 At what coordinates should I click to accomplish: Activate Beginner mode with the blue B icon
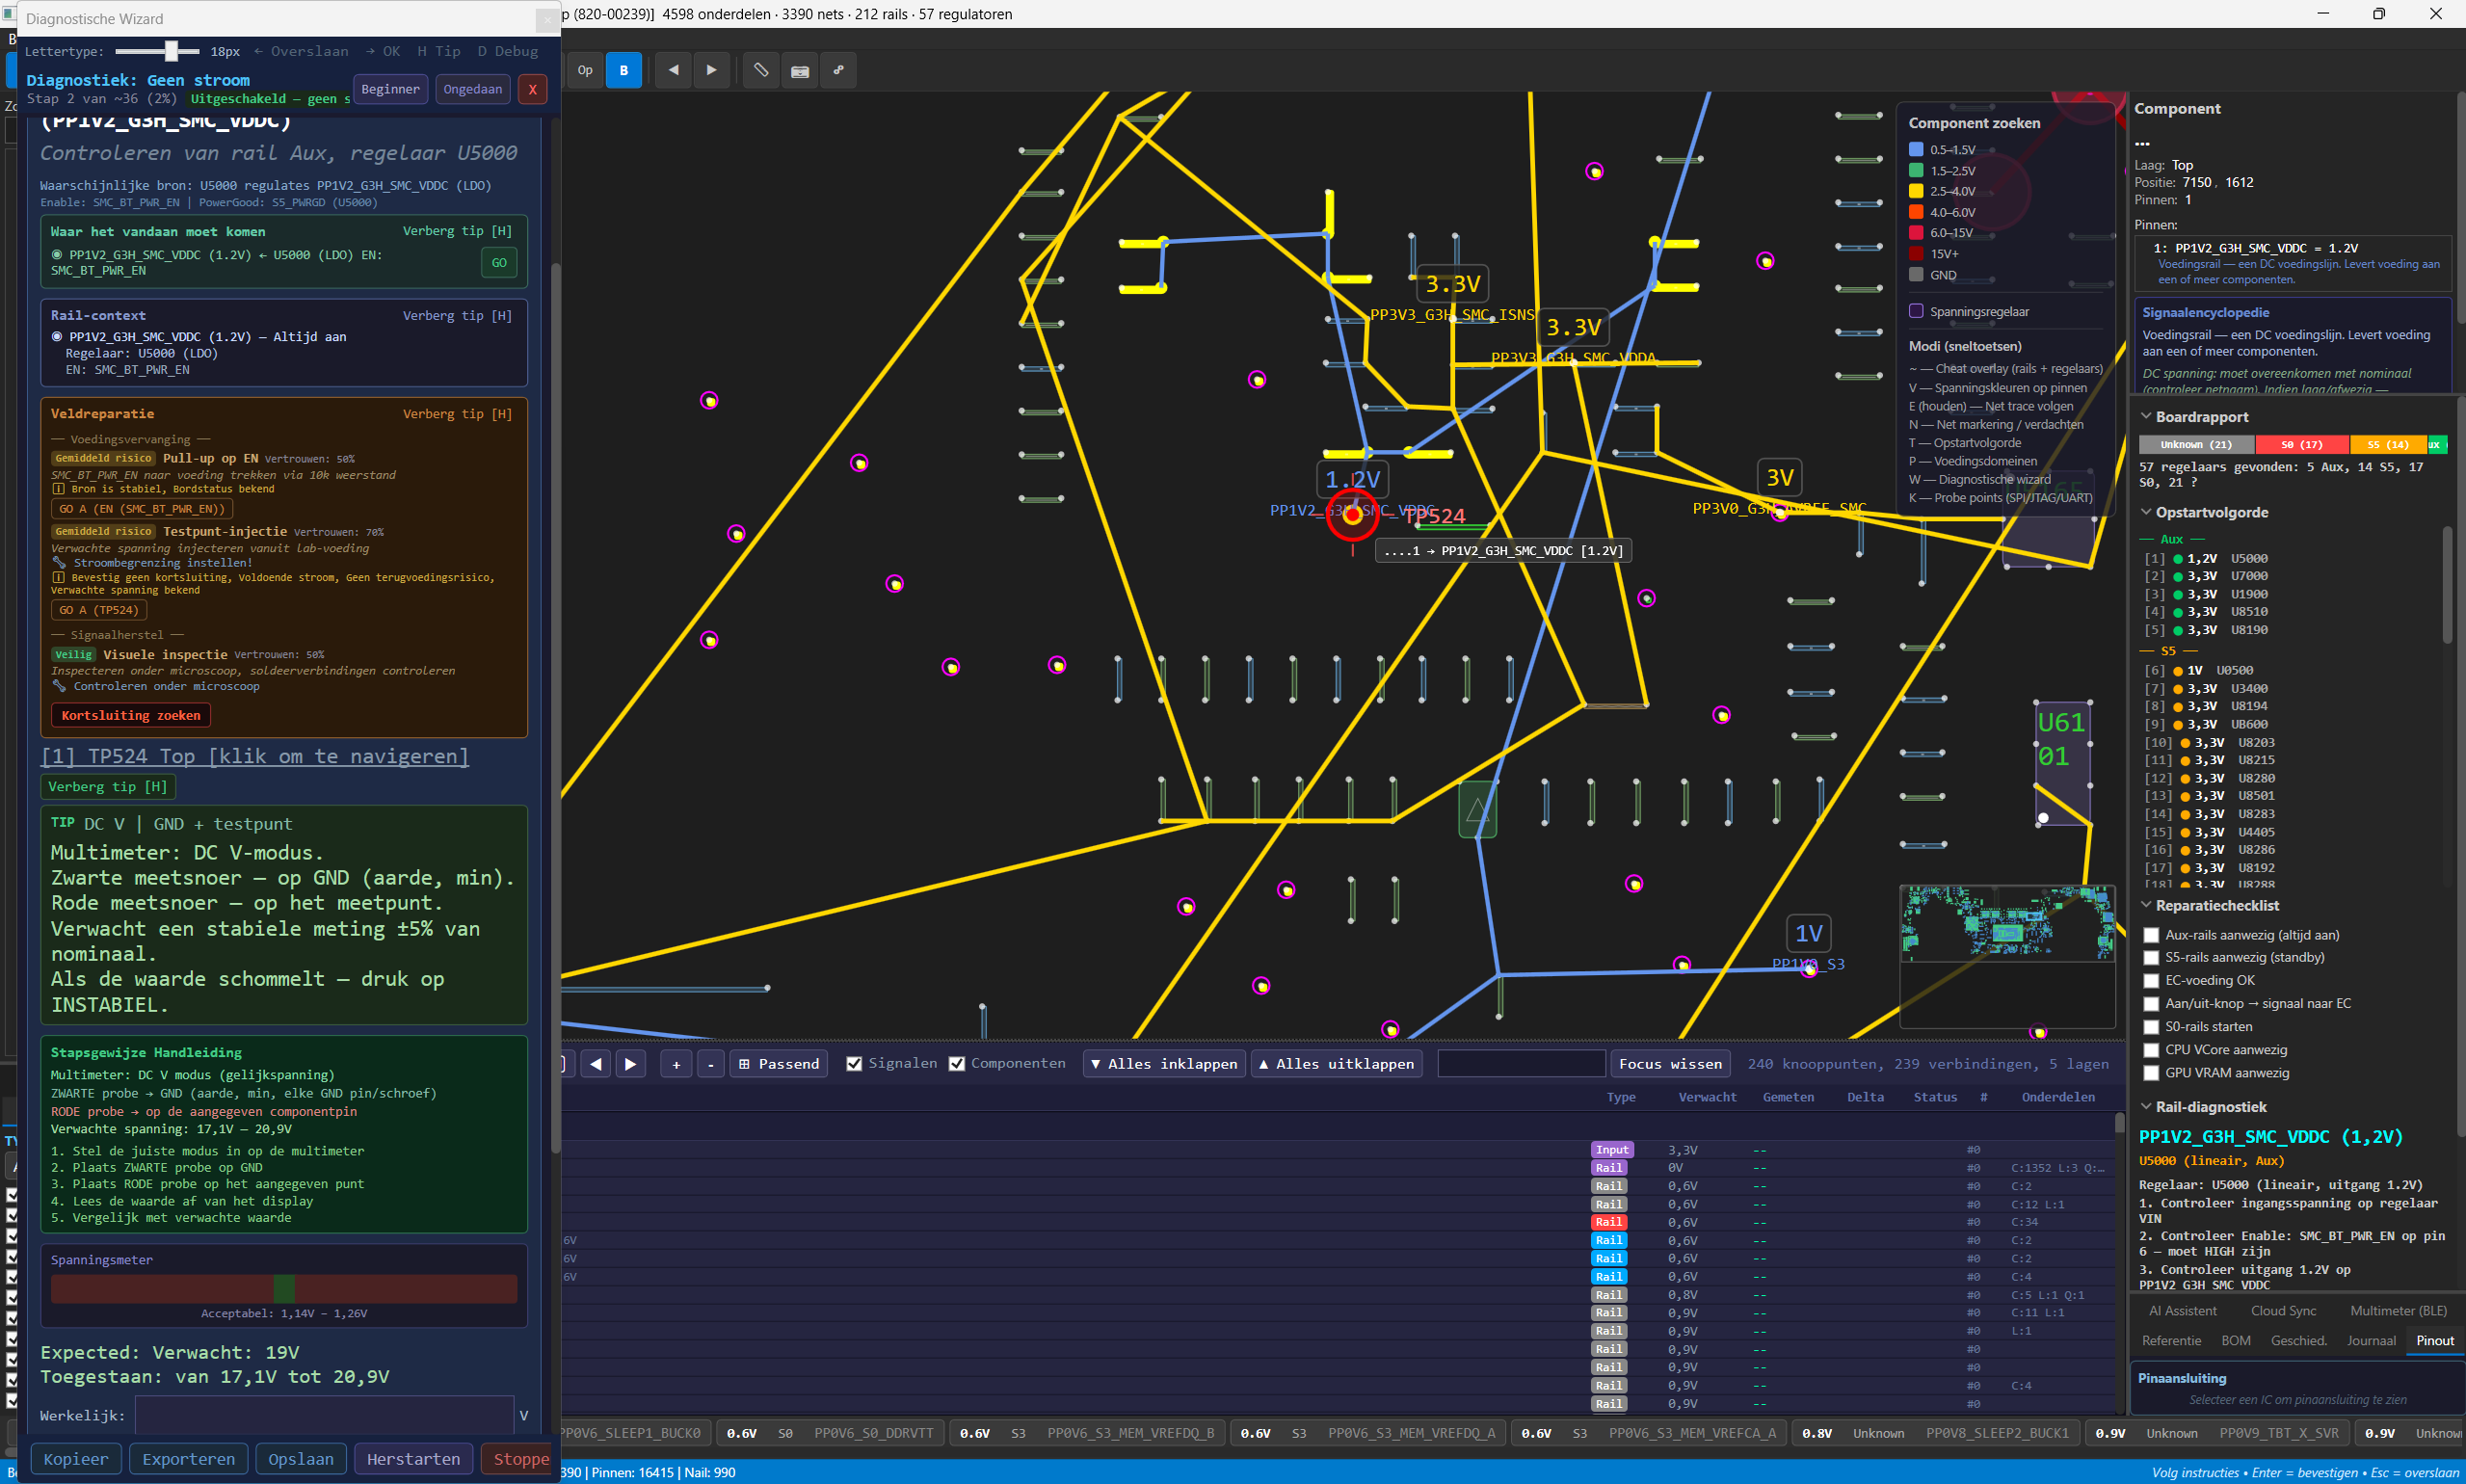coord(624,70)
